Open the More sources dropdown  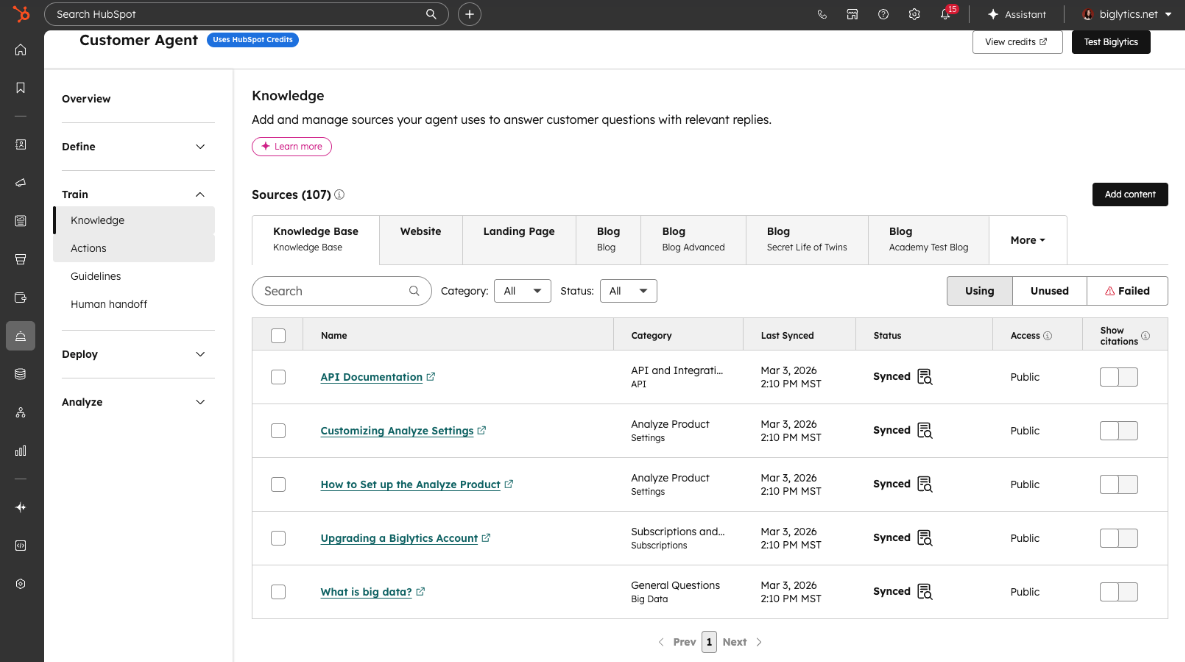point(1028,240)
